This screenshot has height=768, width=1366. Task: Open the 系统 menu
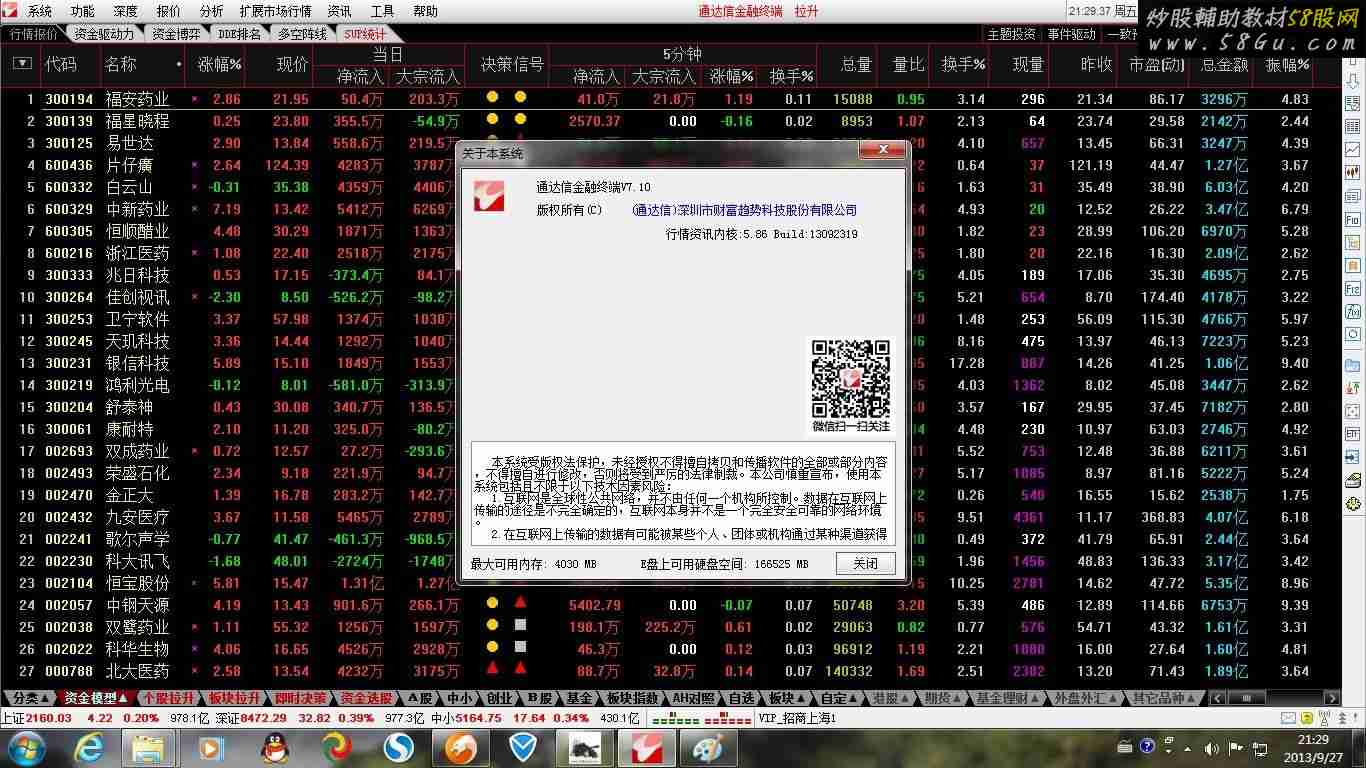[x=39, y=11]
